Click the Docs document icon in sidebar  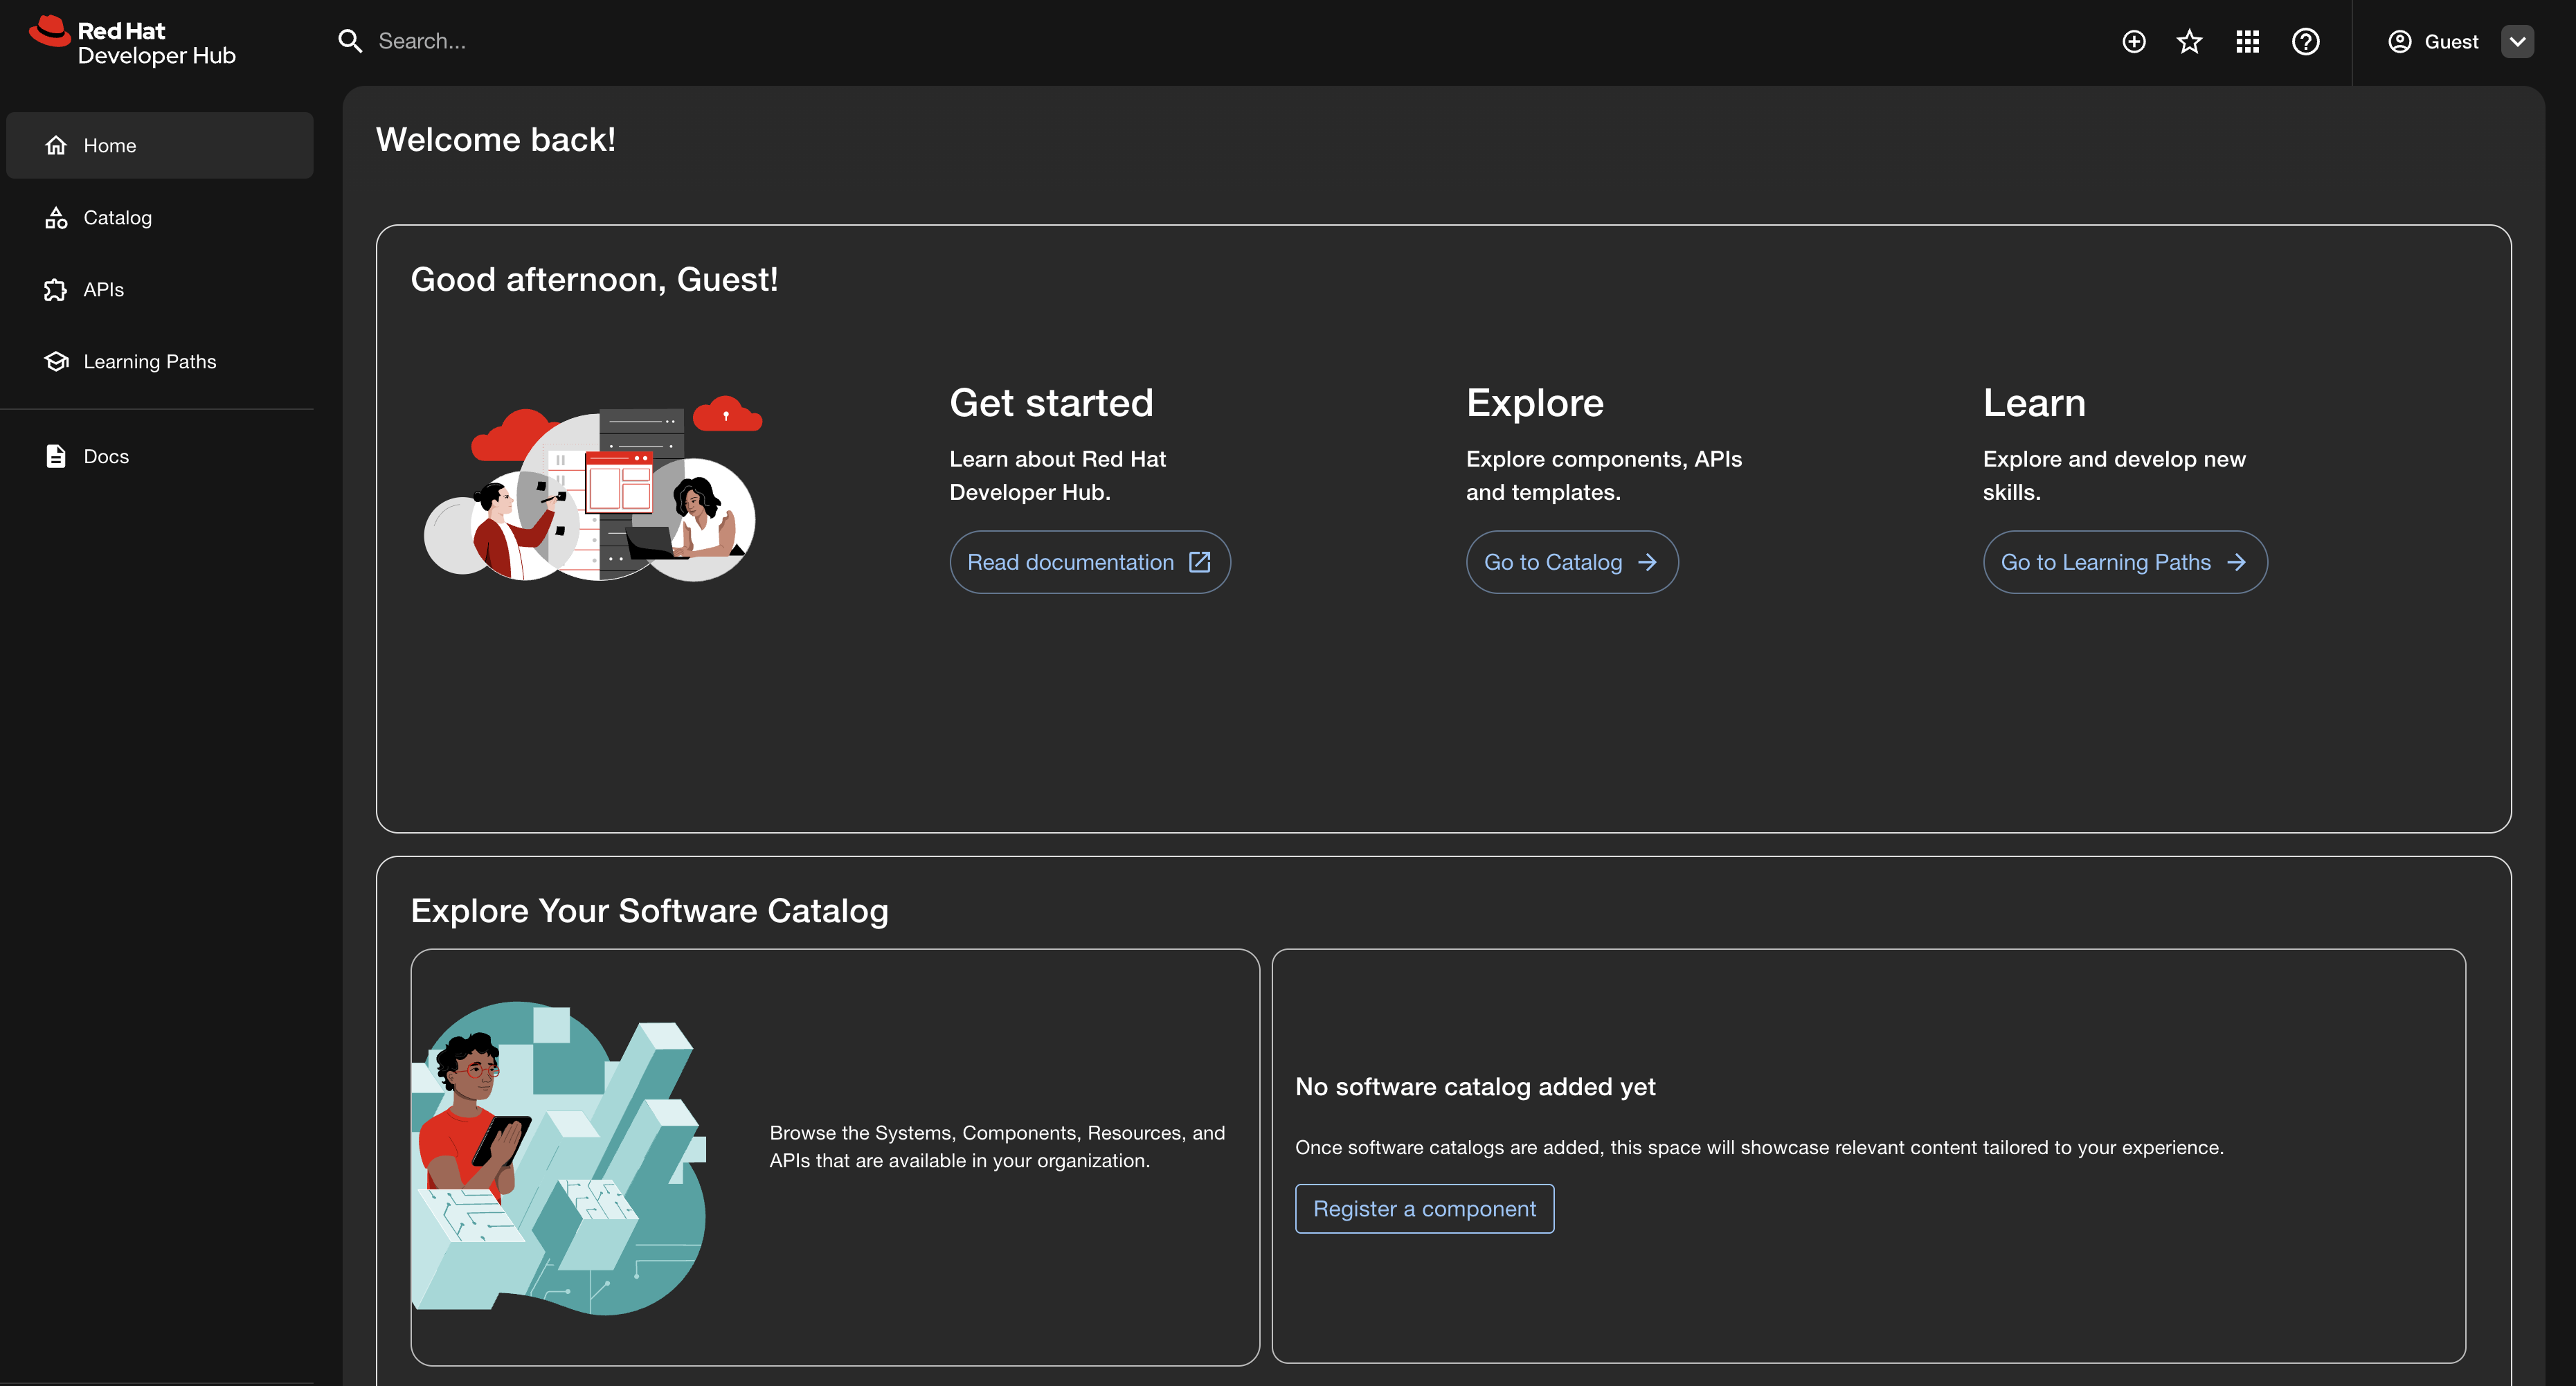(x=56, y=456)
